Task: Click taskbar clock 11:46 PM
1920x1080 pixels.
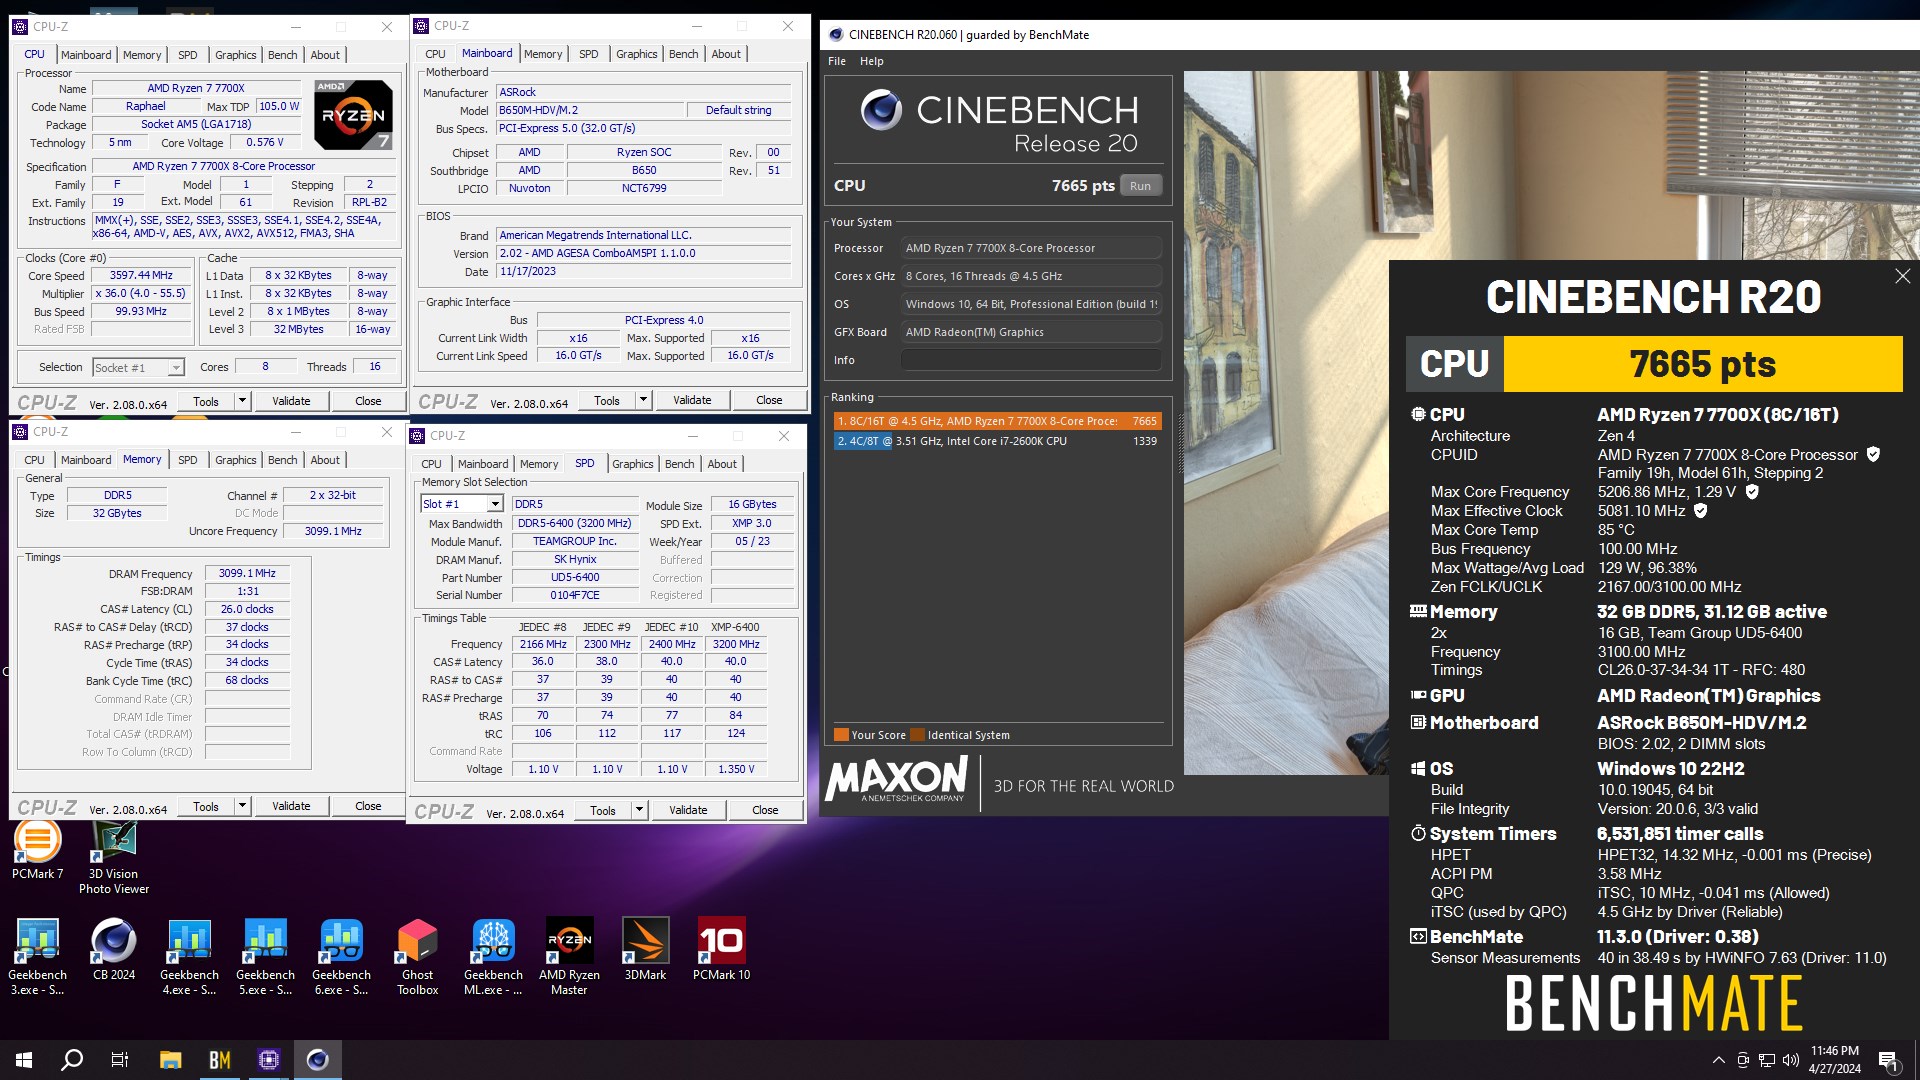Action: pos(1835,1060)
